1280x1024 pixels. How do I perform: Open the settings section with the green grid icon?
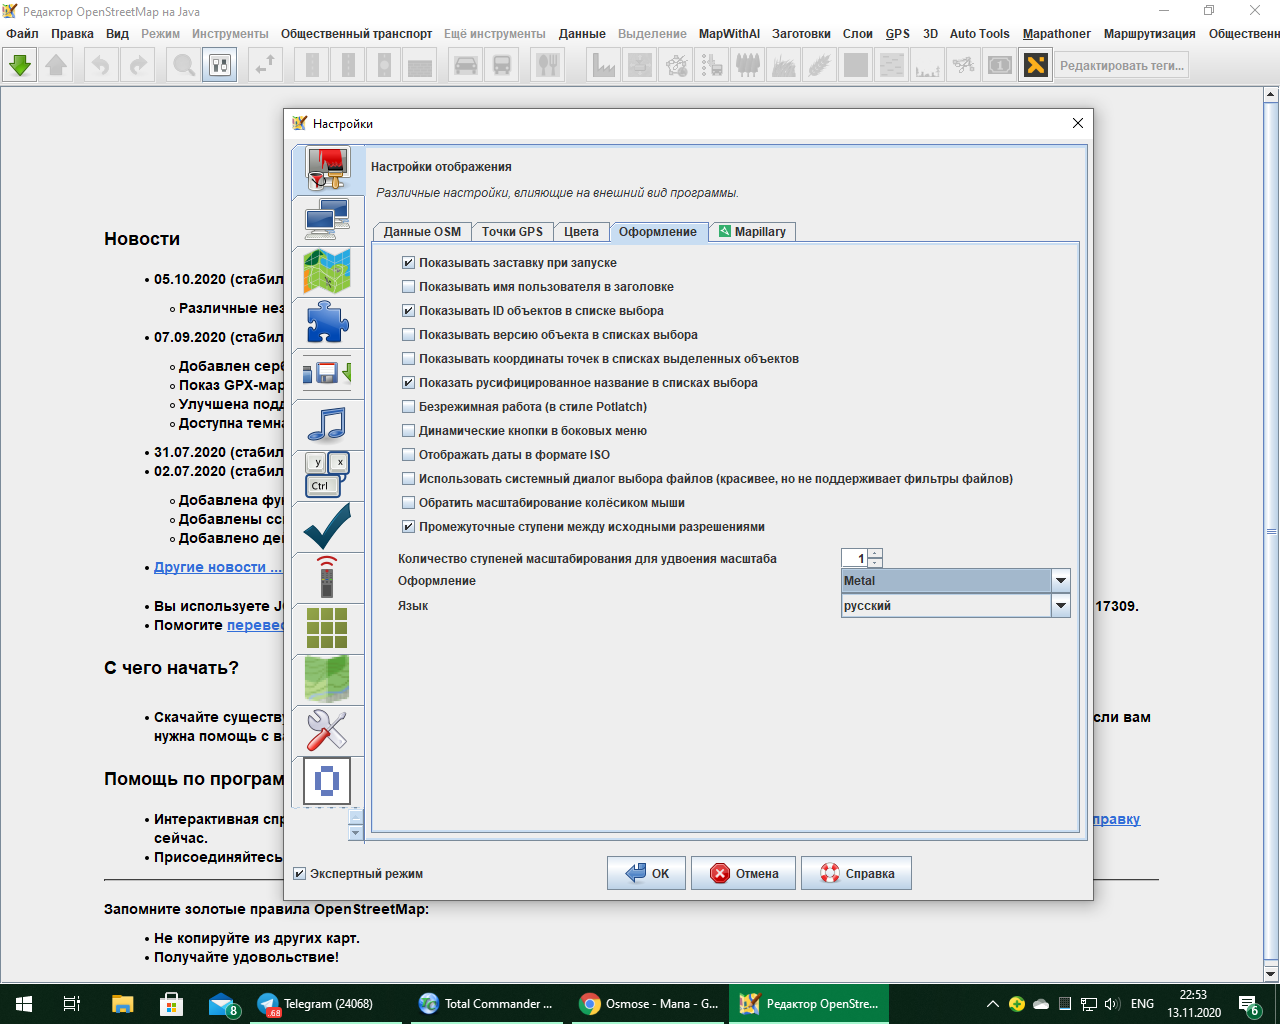point(327,628)
